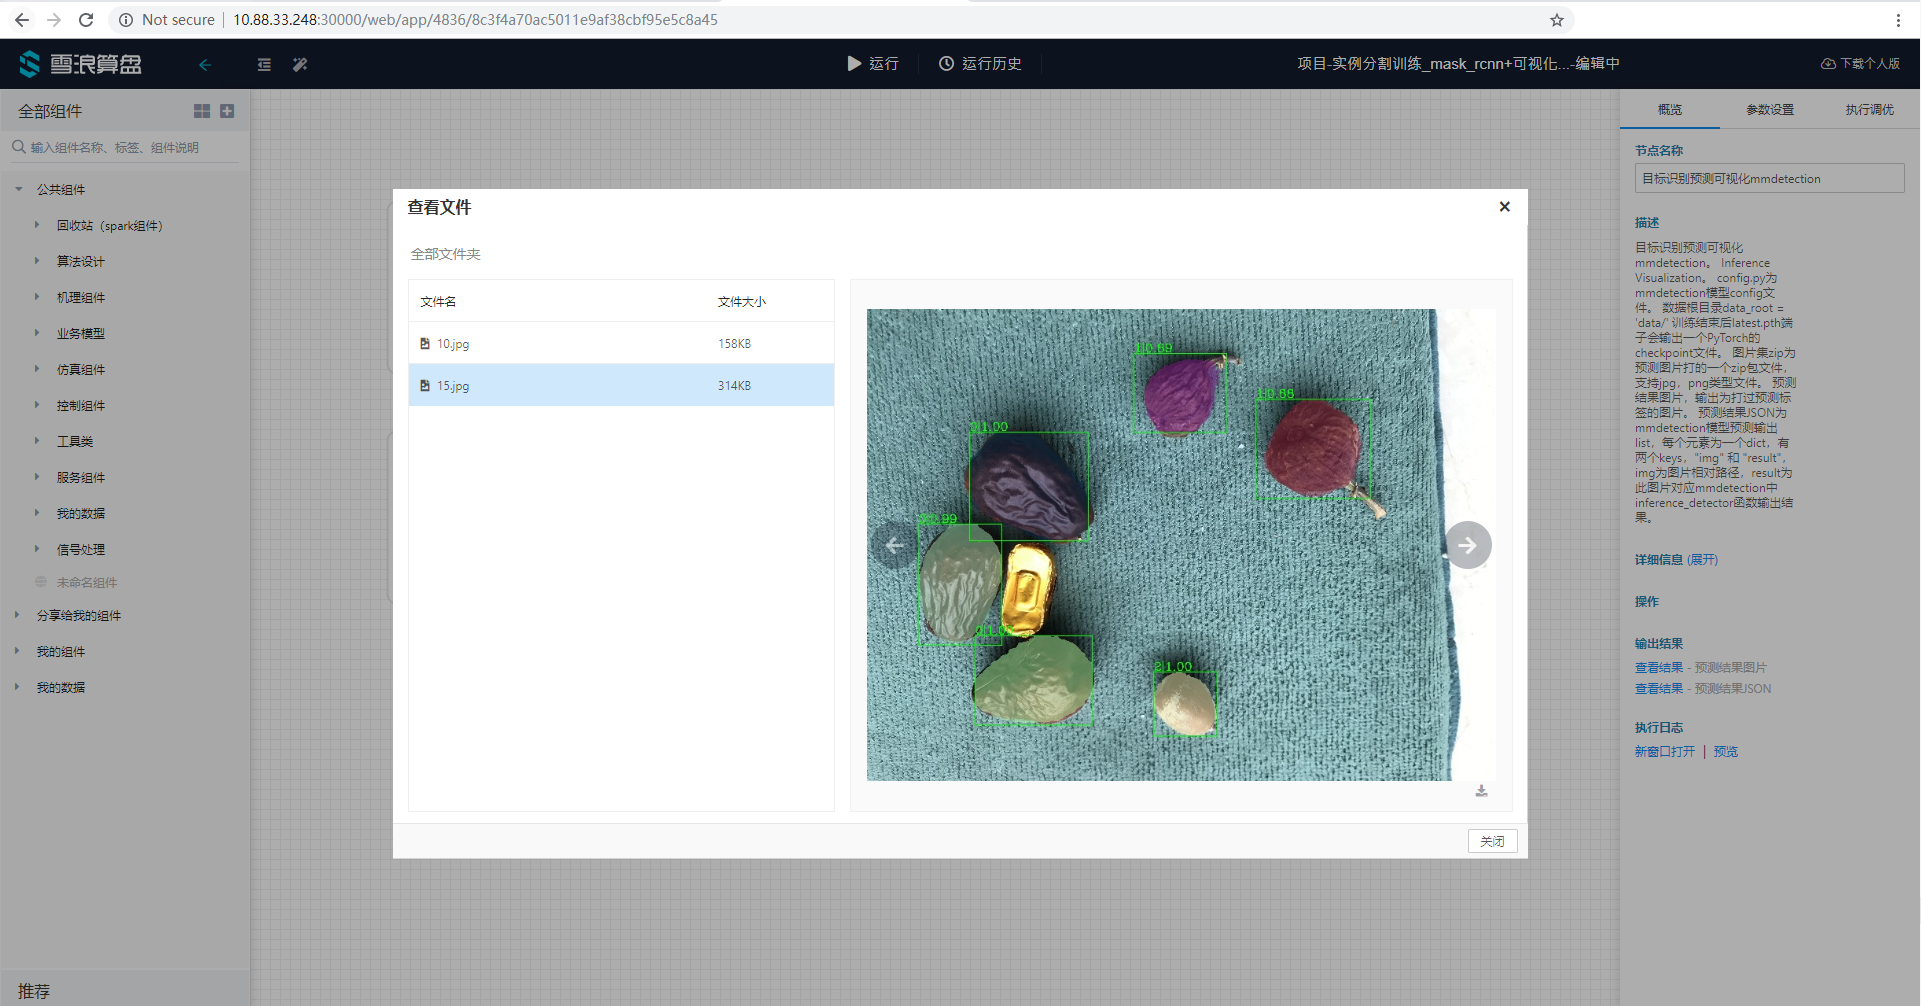Screen dimensions: 1921x1006
Task: Switch the component panel to grid view
Action: [x=202, y=111]
